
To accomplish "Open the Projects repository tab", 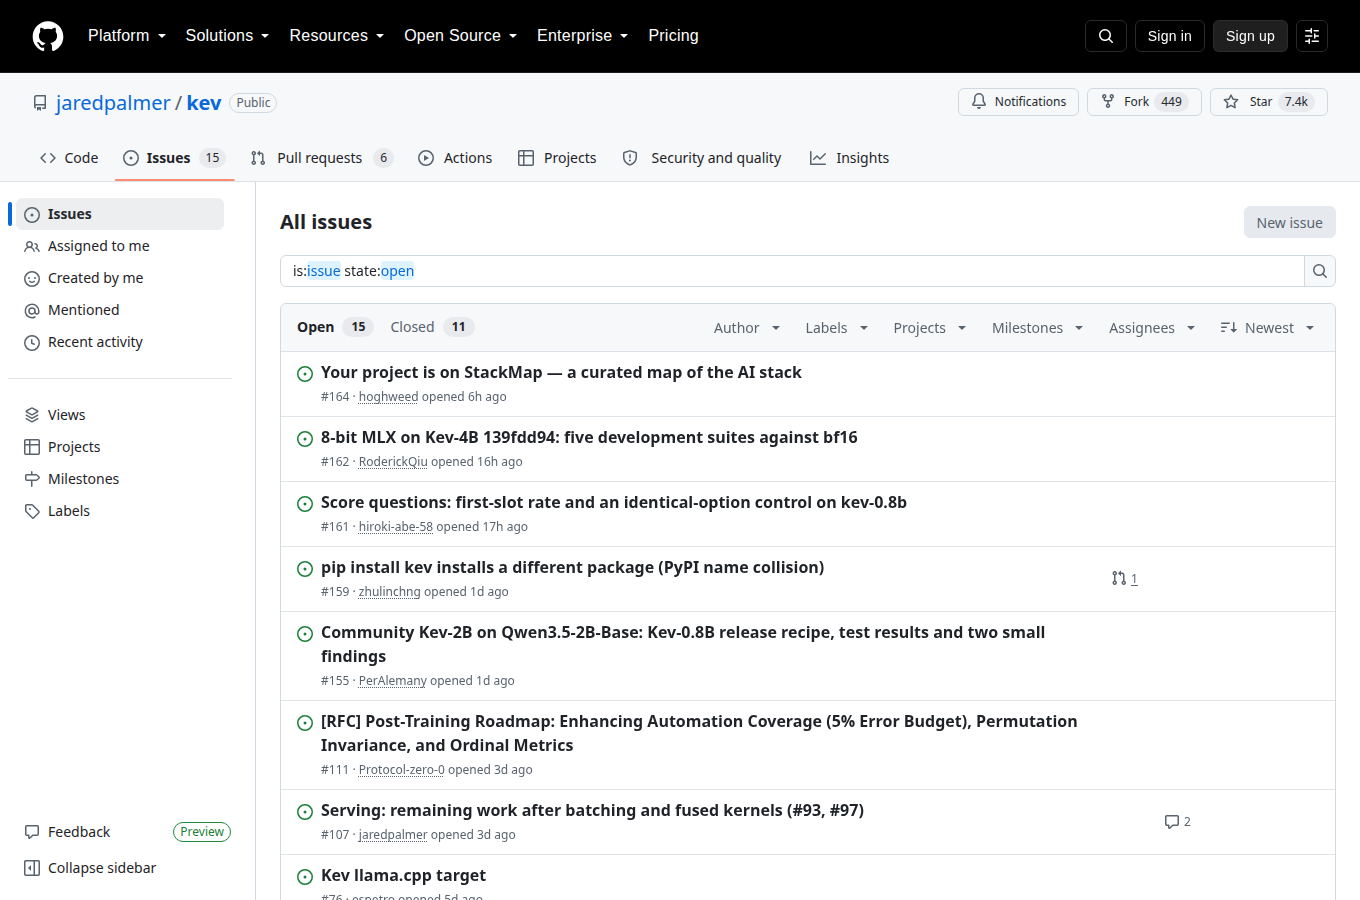I will point(557,158).
